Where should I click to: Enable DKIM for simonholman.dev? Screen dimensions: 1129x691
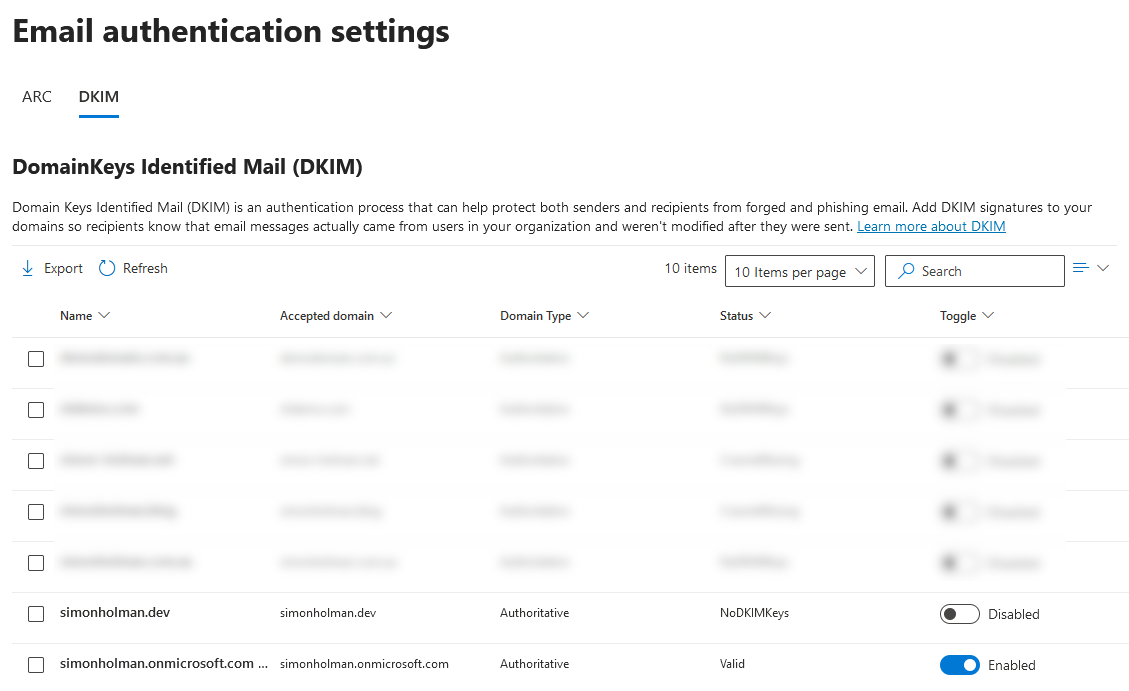click(x=959, y=613)
